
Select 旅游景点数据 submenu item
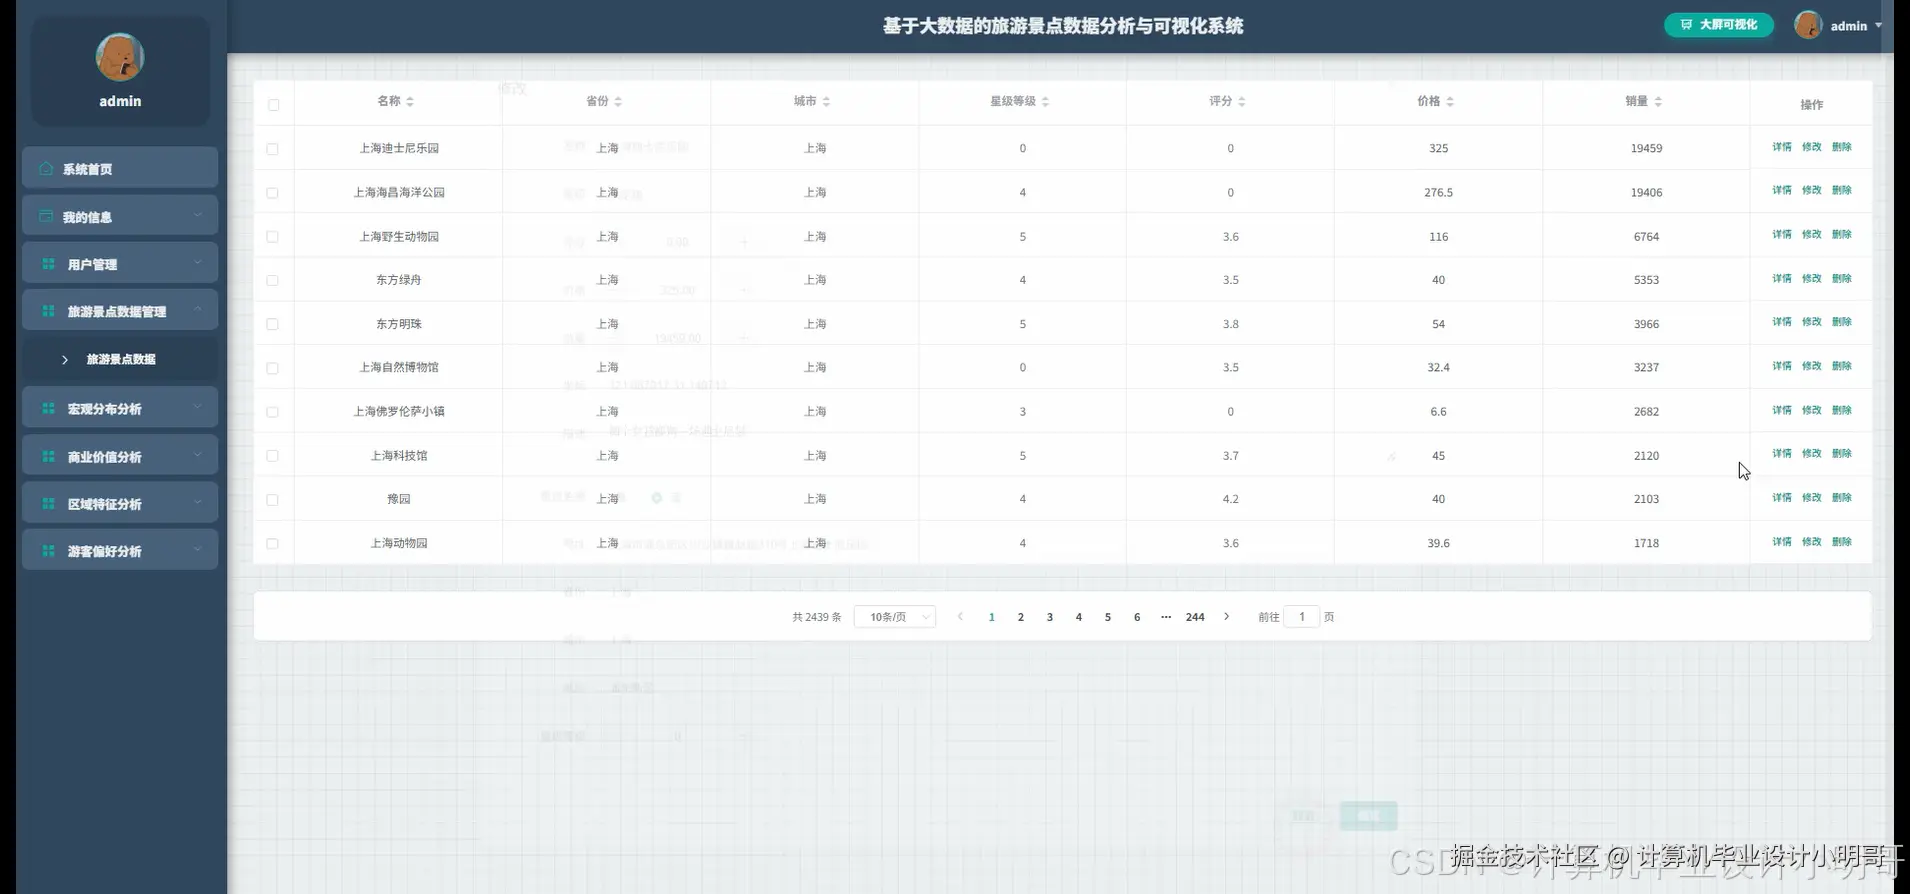click(x=120, y=359)
